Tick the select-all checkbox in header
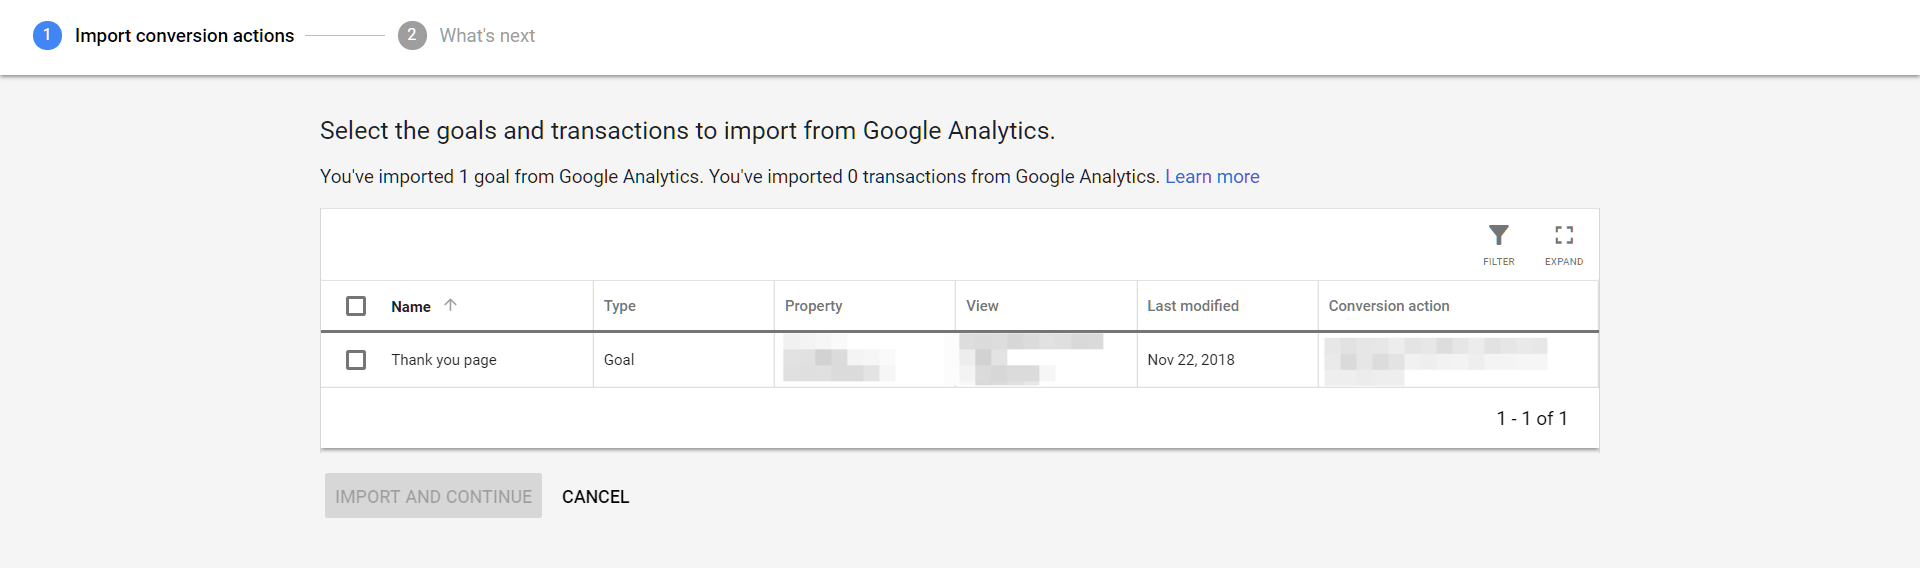 point(356,306)
